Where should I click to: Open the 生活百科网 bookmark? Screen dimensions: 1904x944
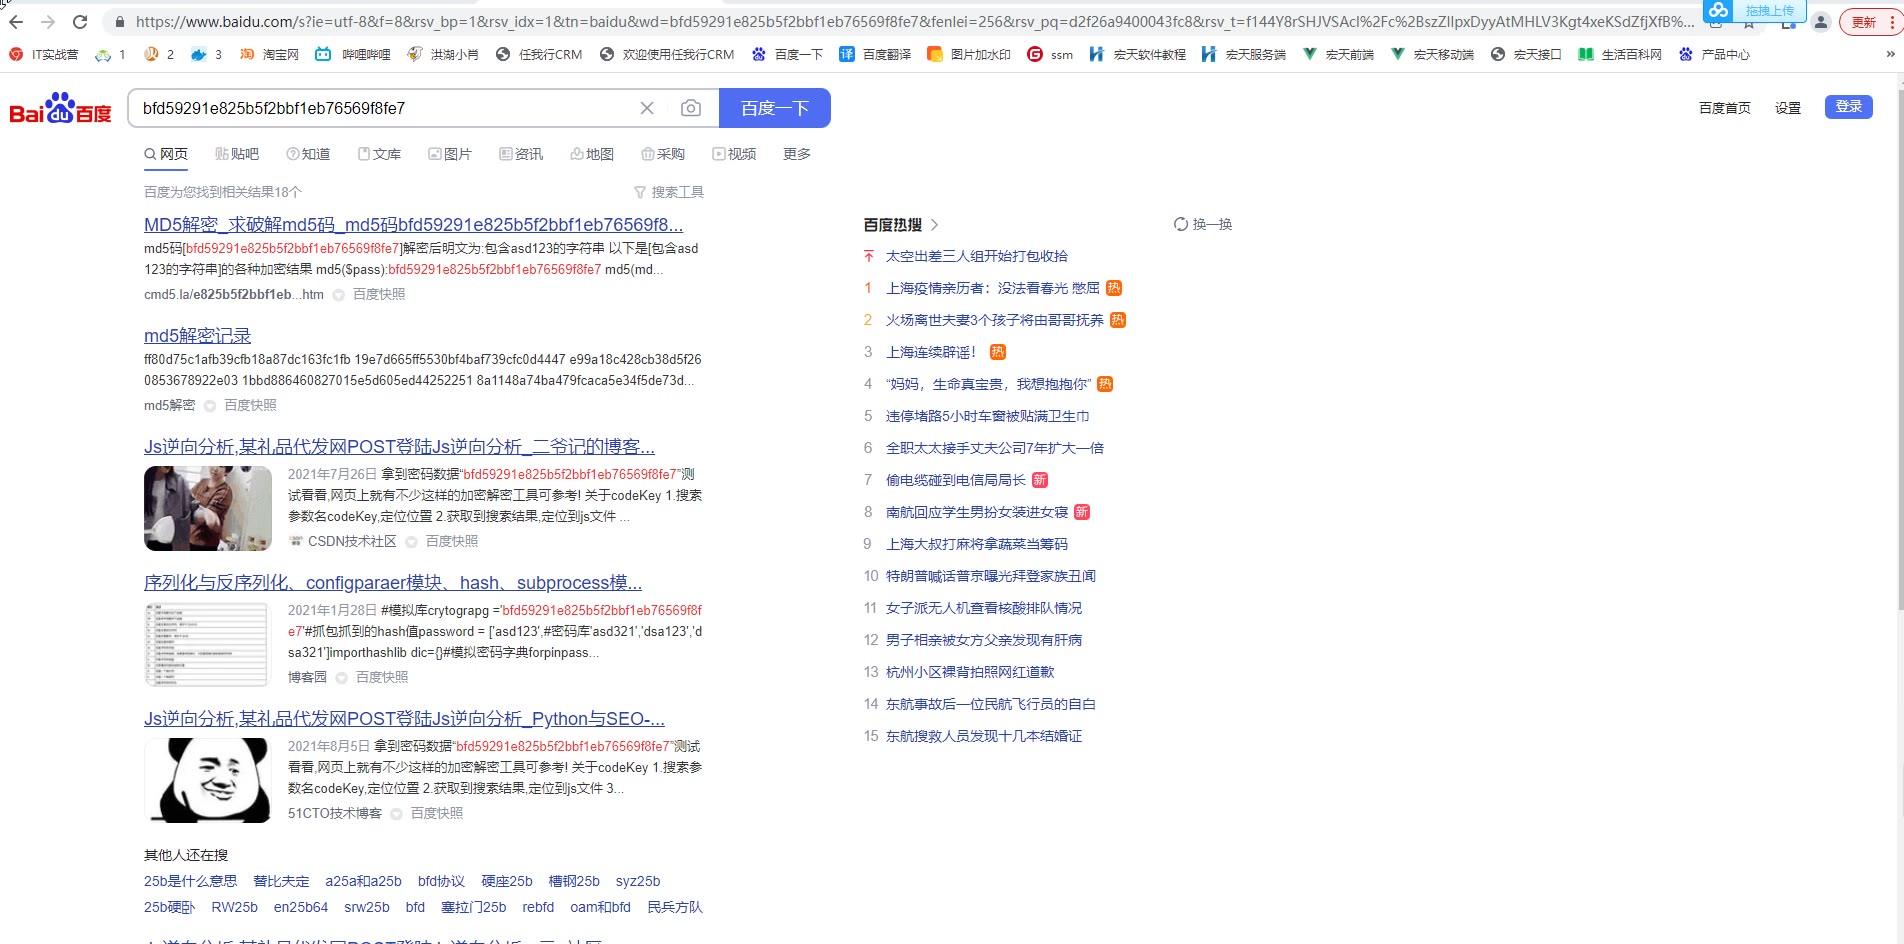[x=1620, y=54]
